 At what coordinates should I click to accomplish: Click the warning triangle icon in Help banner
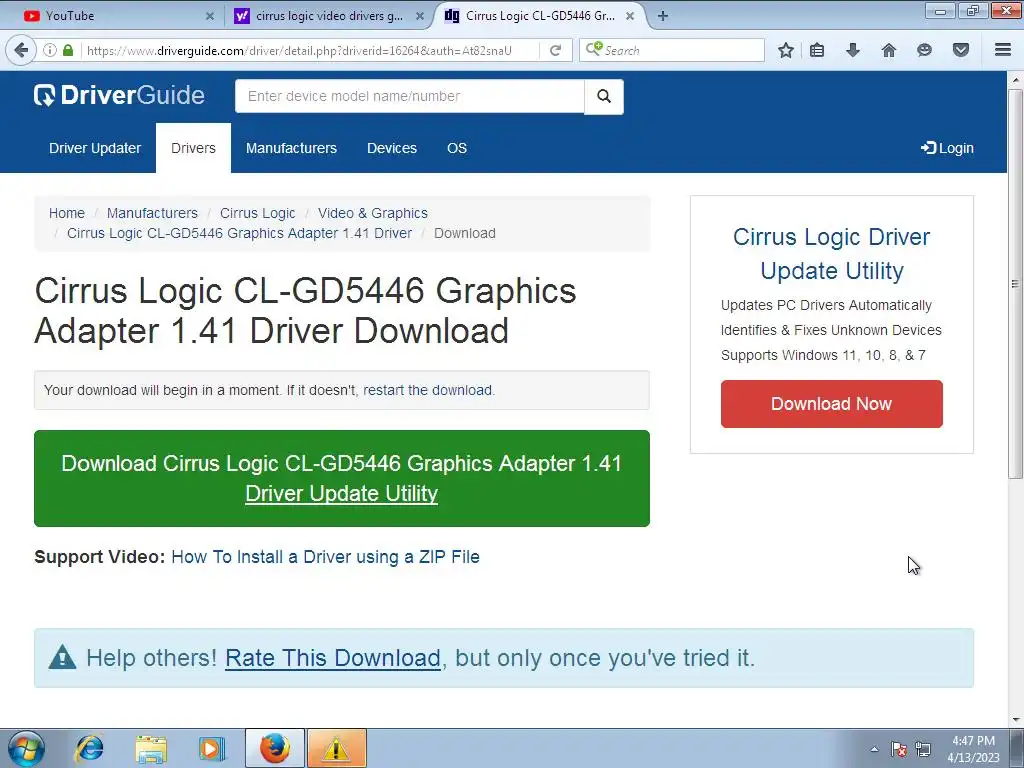point(63,657)
